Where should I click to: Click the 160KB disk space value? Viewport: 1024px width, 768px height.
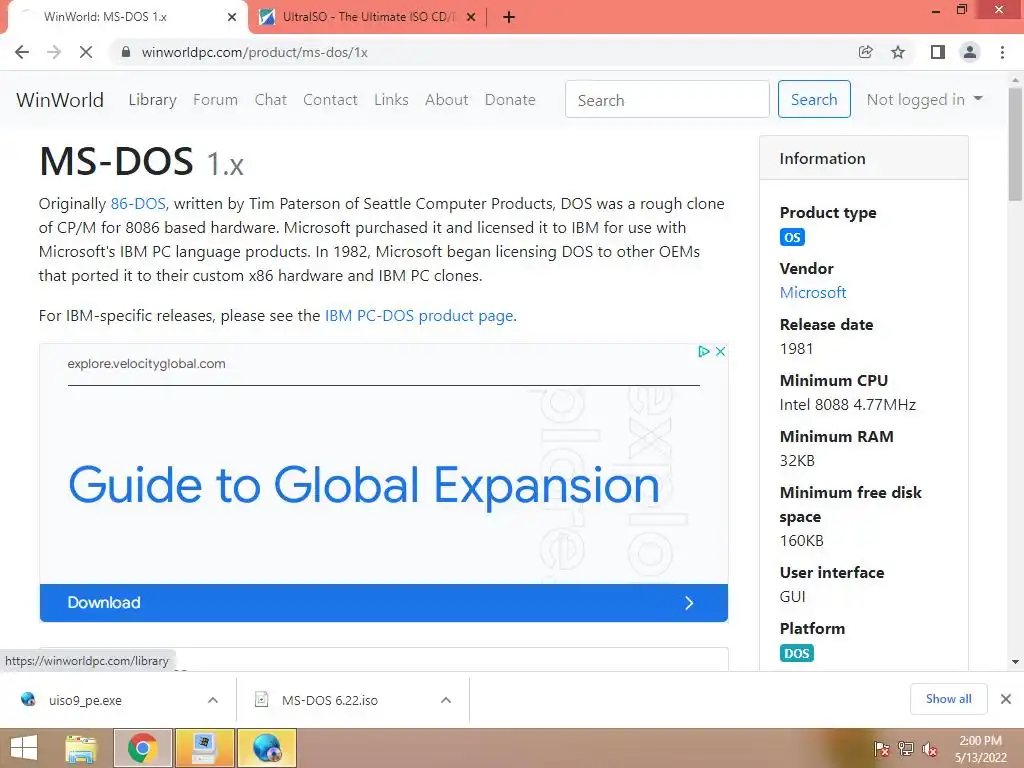801,541
